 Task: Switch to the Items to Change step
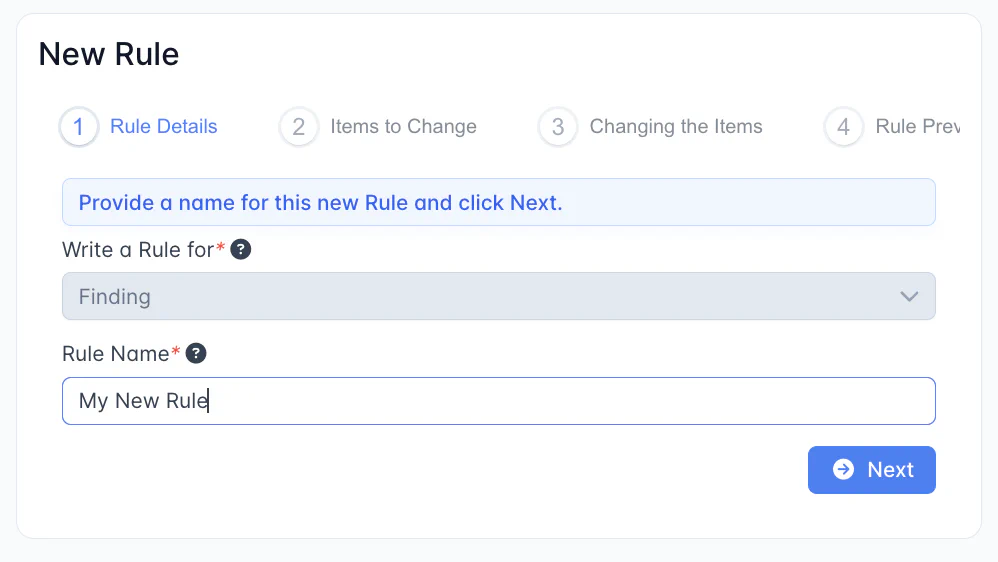(x=403, y=127)
